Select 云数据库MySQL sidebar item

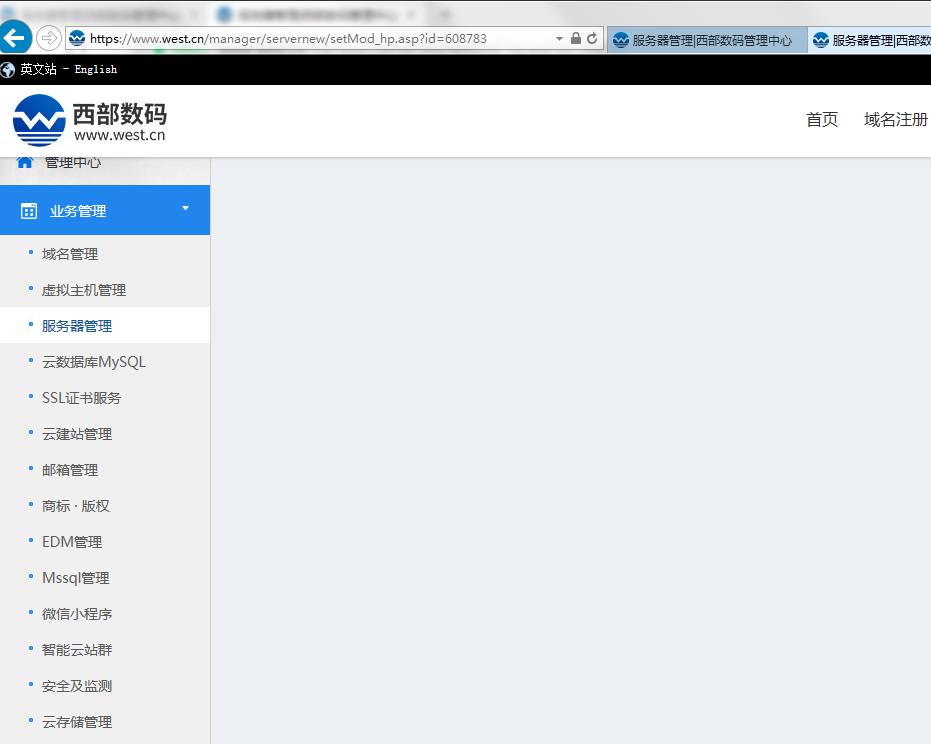[x=94, y=362]
